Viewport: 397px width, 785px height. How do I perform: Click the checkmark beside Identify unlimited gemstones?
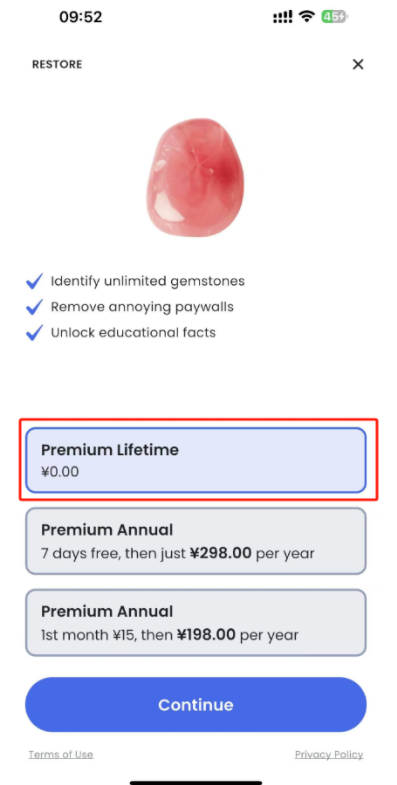coord(34,281)
